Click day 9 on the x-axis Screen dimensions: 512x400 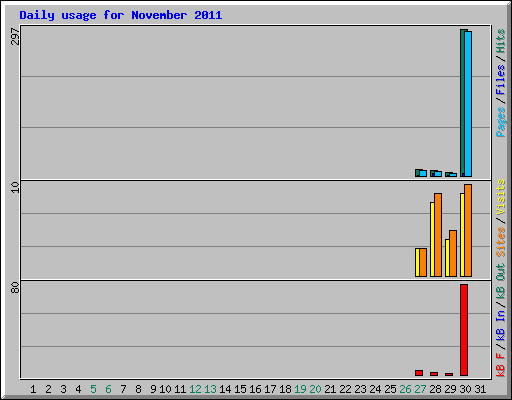click(153, 389)
